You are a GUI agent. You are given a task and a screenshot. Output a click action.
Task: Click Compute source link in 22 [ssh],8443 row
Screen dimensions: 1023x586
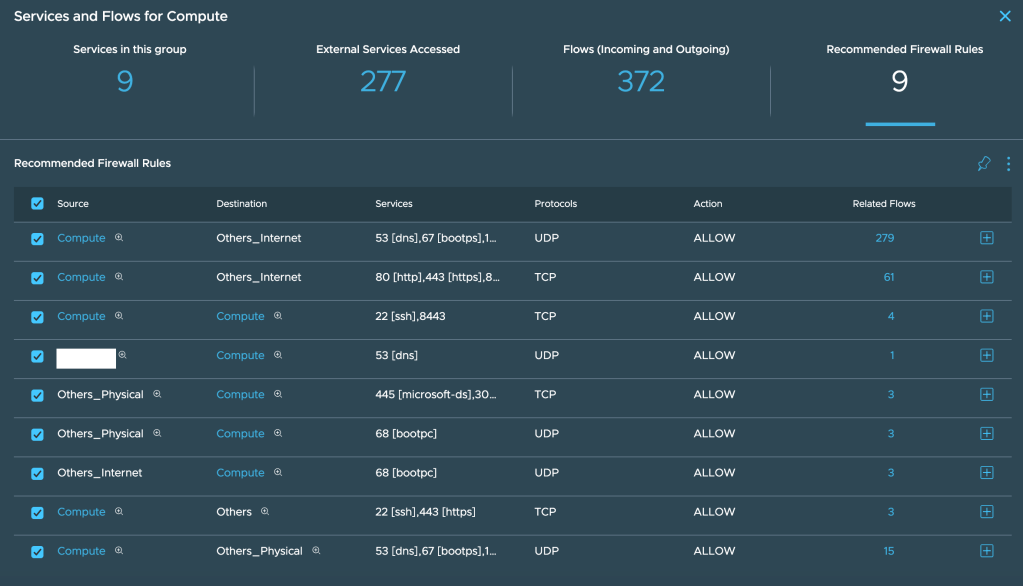click(x=81, y=316)
